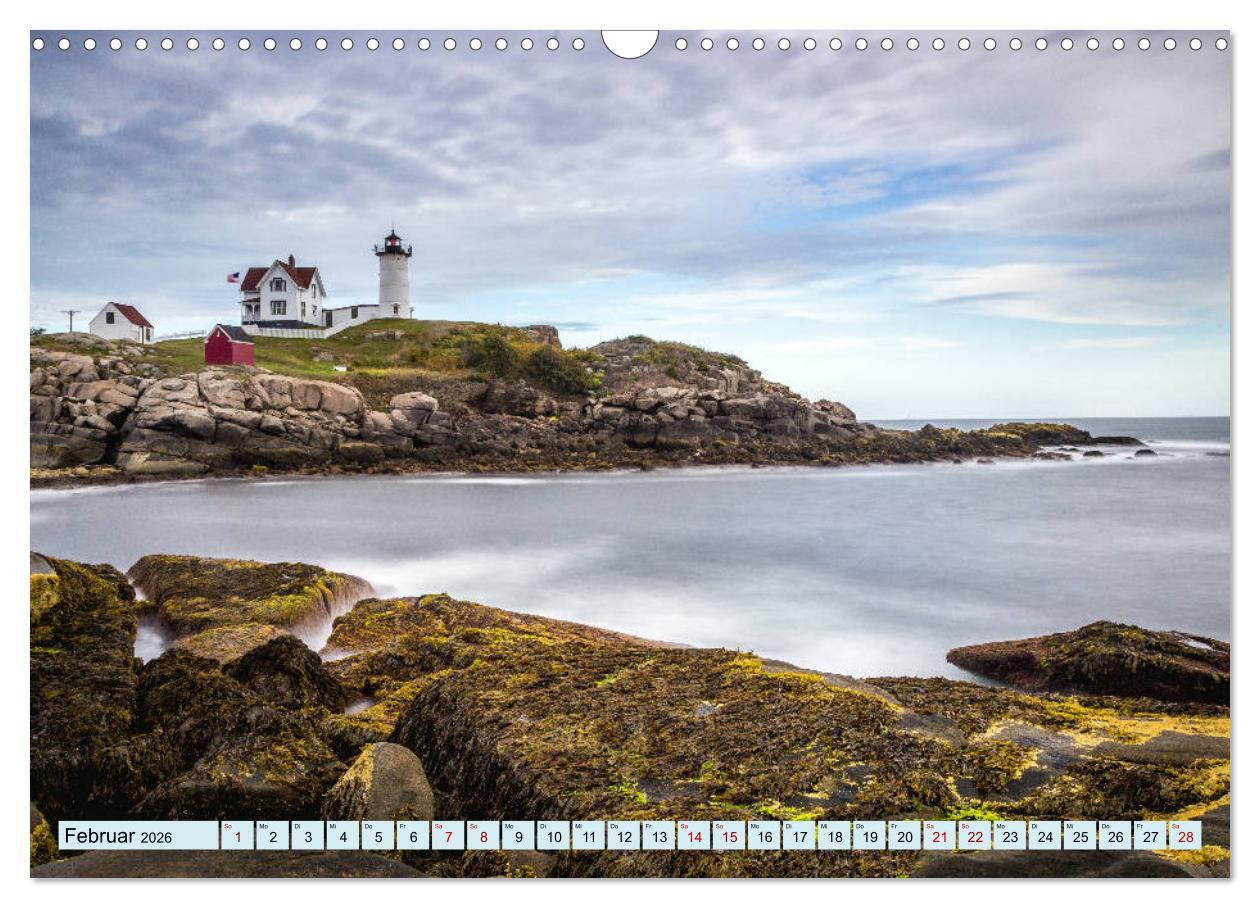Select Sunday February 1 date cell
1260x908 pixels.
click(237, 836)
